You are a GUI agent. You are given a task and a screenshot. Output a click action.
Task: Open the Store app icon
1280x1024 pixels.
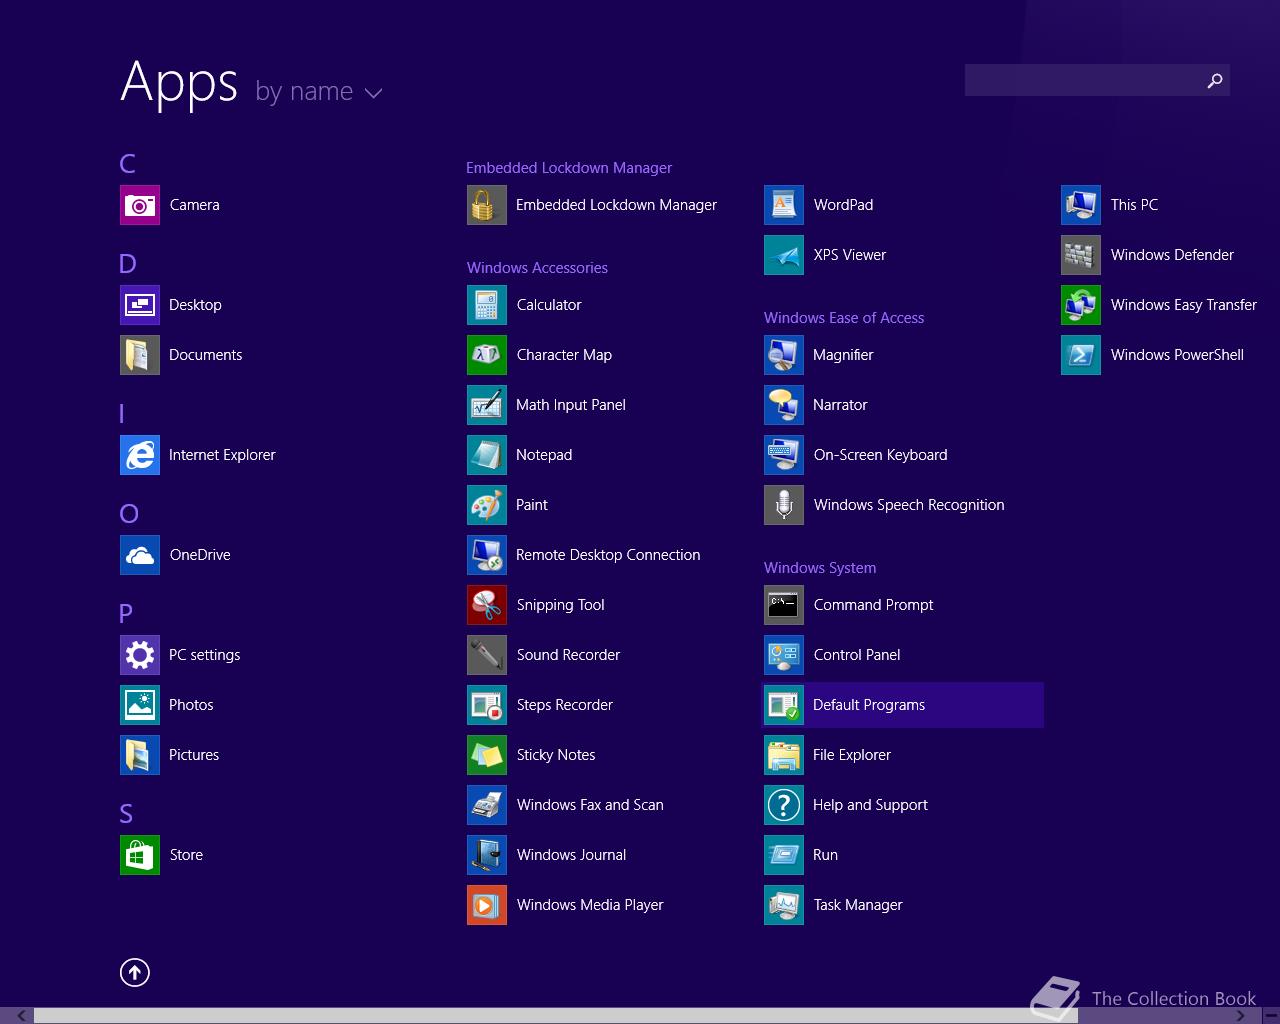pyautogui.click(x=140, y=855)
